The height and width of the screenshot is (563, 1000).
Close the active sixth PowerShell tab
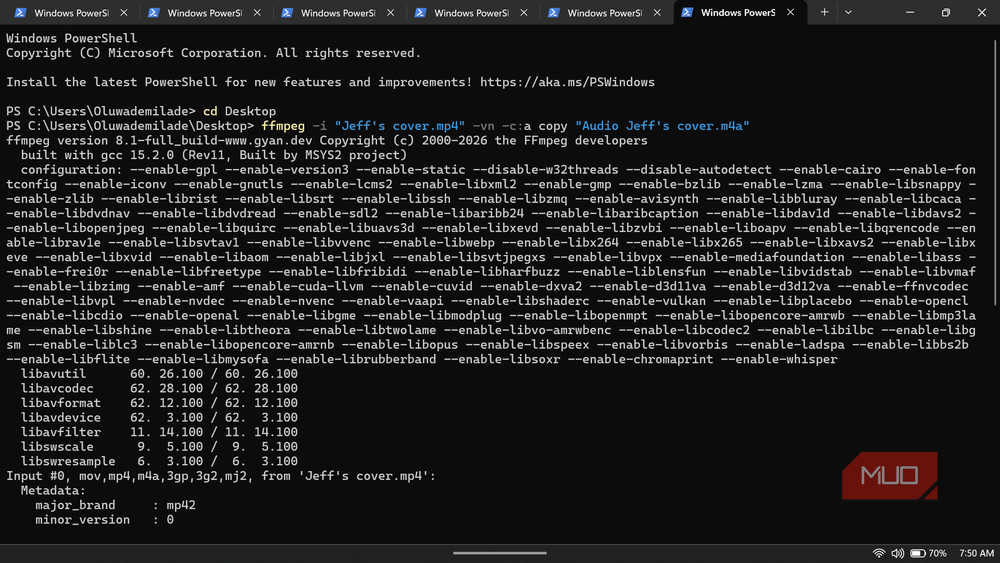pos(790,12)
